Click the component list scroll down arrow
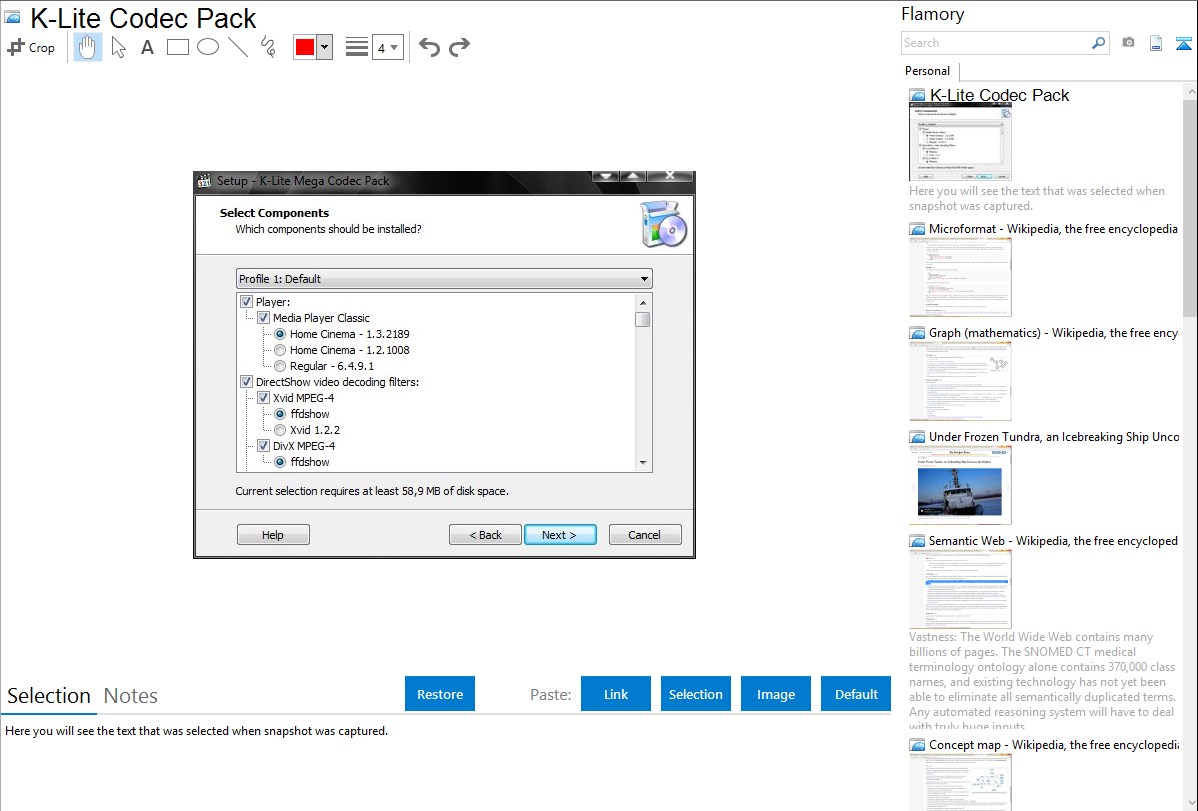1198x811 pixels. coord(643,462)
